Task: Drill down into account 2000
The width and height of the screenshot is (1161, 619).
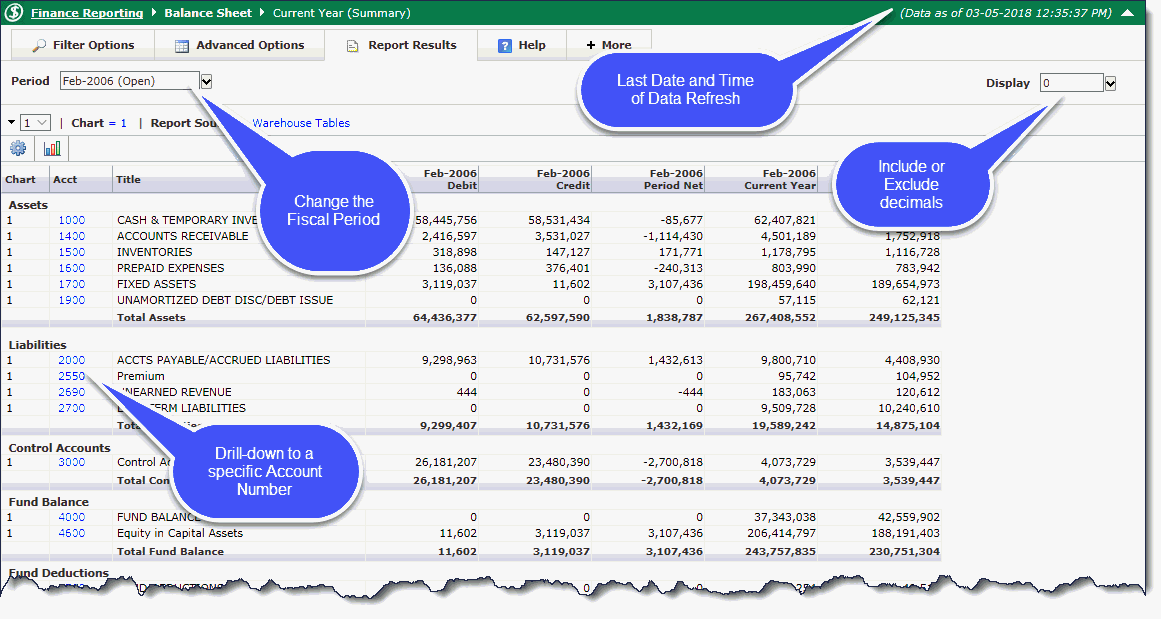Action: (x=71, y=360)
